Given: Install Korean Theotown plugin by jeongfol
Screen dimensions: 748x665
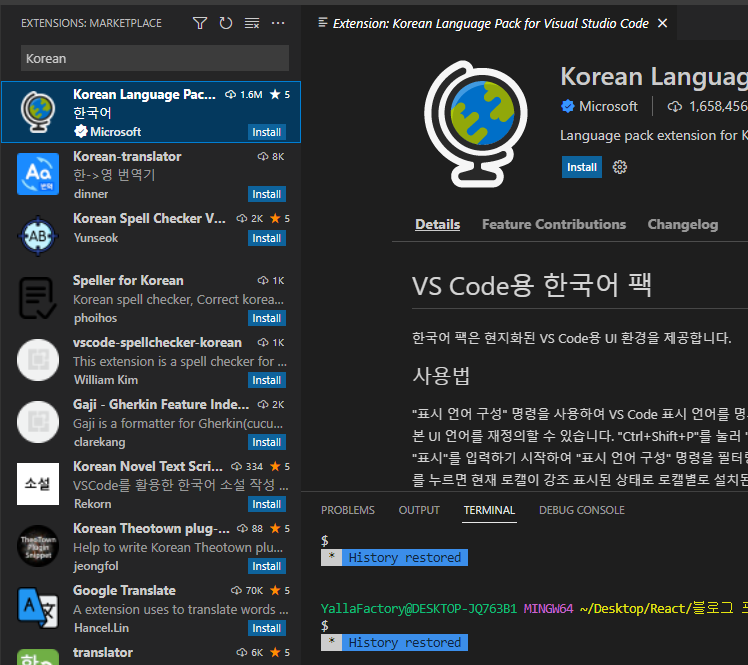Looking at the screenshot, I should point(267,566).
